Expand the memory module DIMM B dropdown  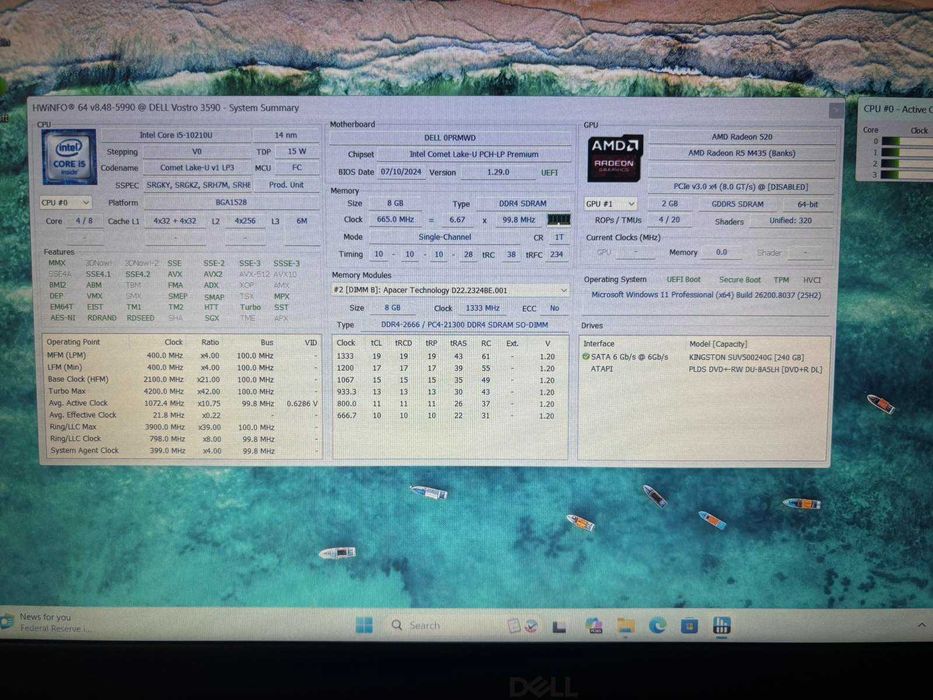pos(450,290)
